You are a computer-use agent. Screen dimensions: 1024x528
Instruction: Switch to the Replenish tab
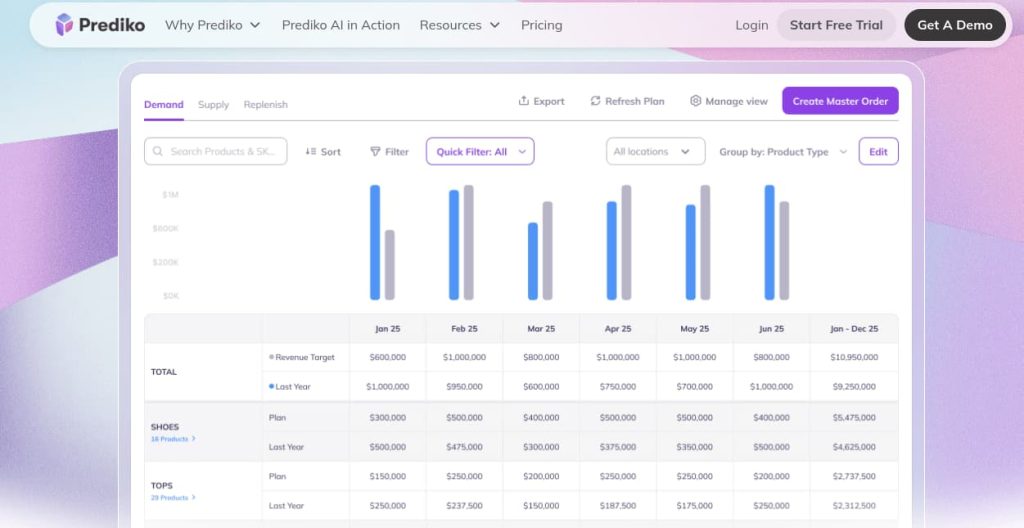coord(265,104)
